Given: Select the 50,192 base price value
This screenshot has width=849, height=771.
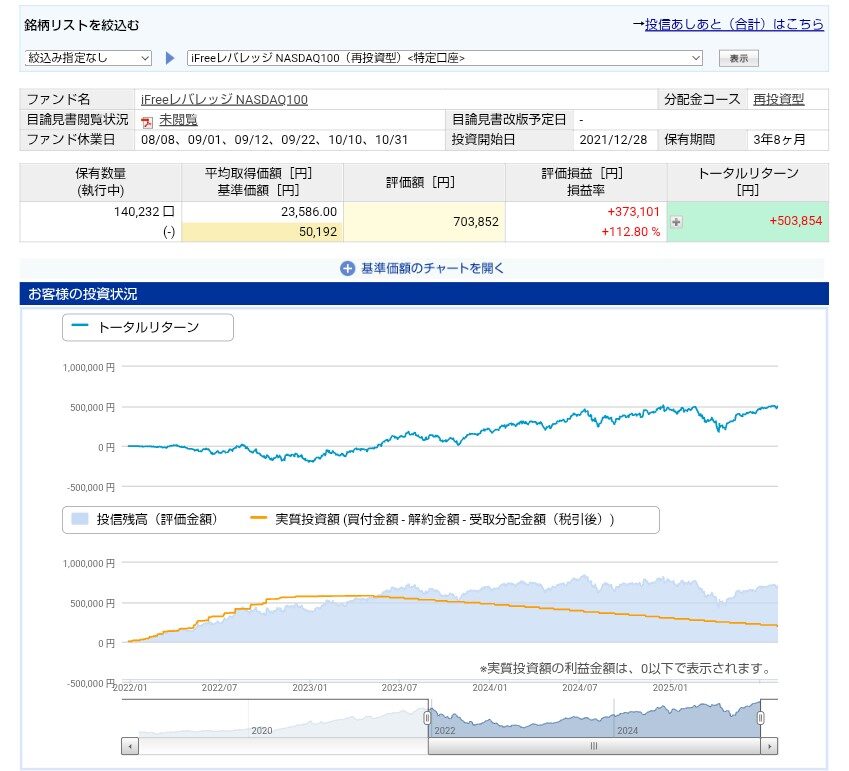Looking at the screenshot, I should [318, 232].
